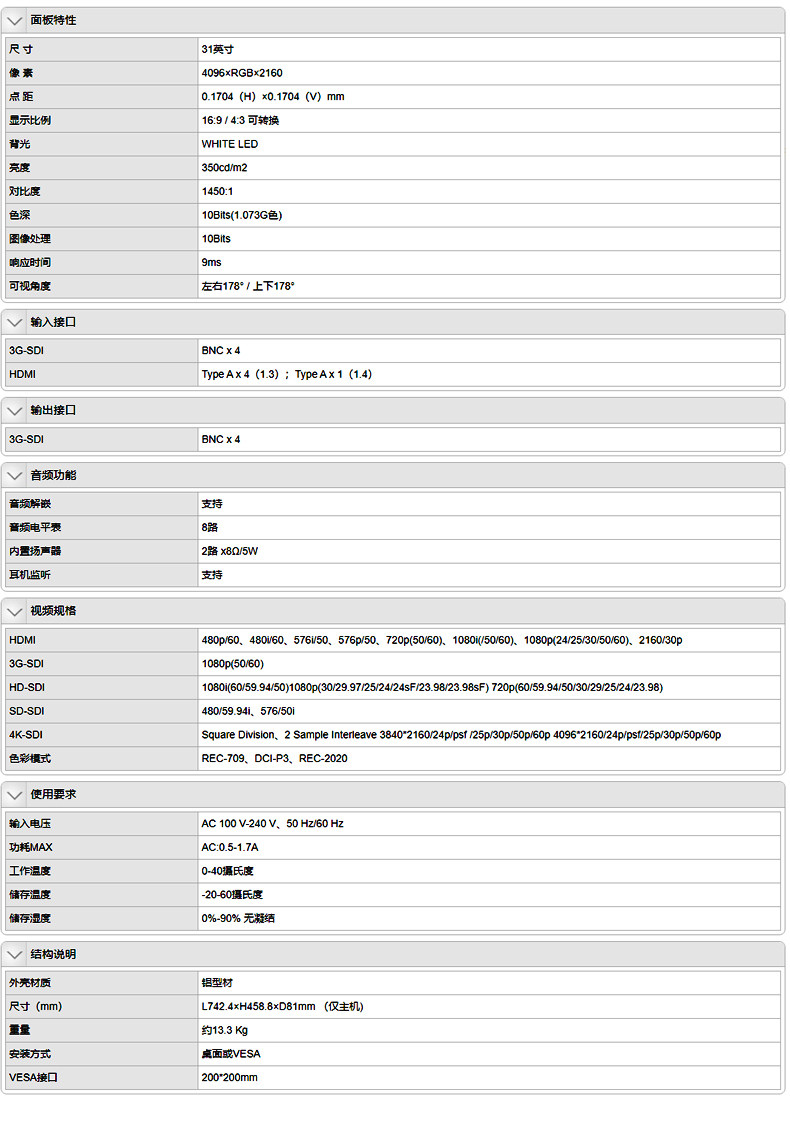Collapse the 使用要求 section arrow
The height and width of the screenshot is (1140, 790).
click(x=14, y=794)
